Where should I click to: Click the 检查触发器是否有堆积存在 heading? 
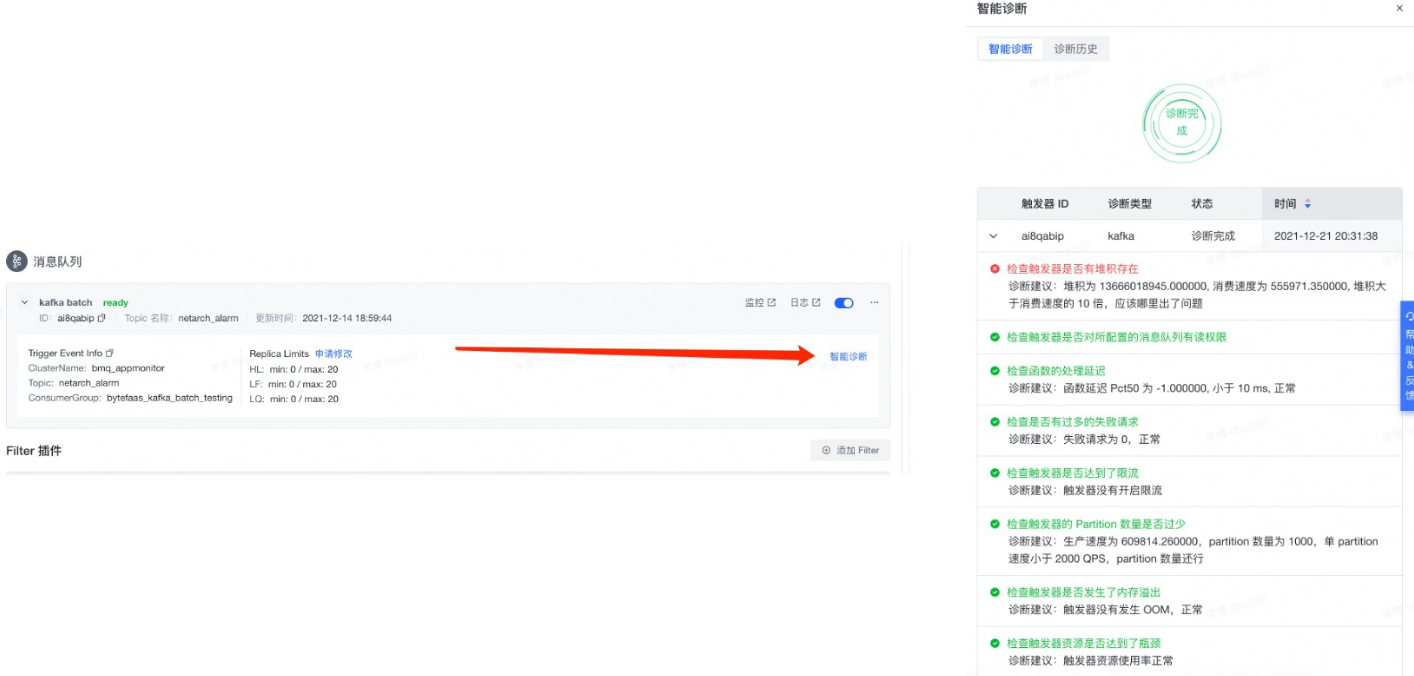1072,269
